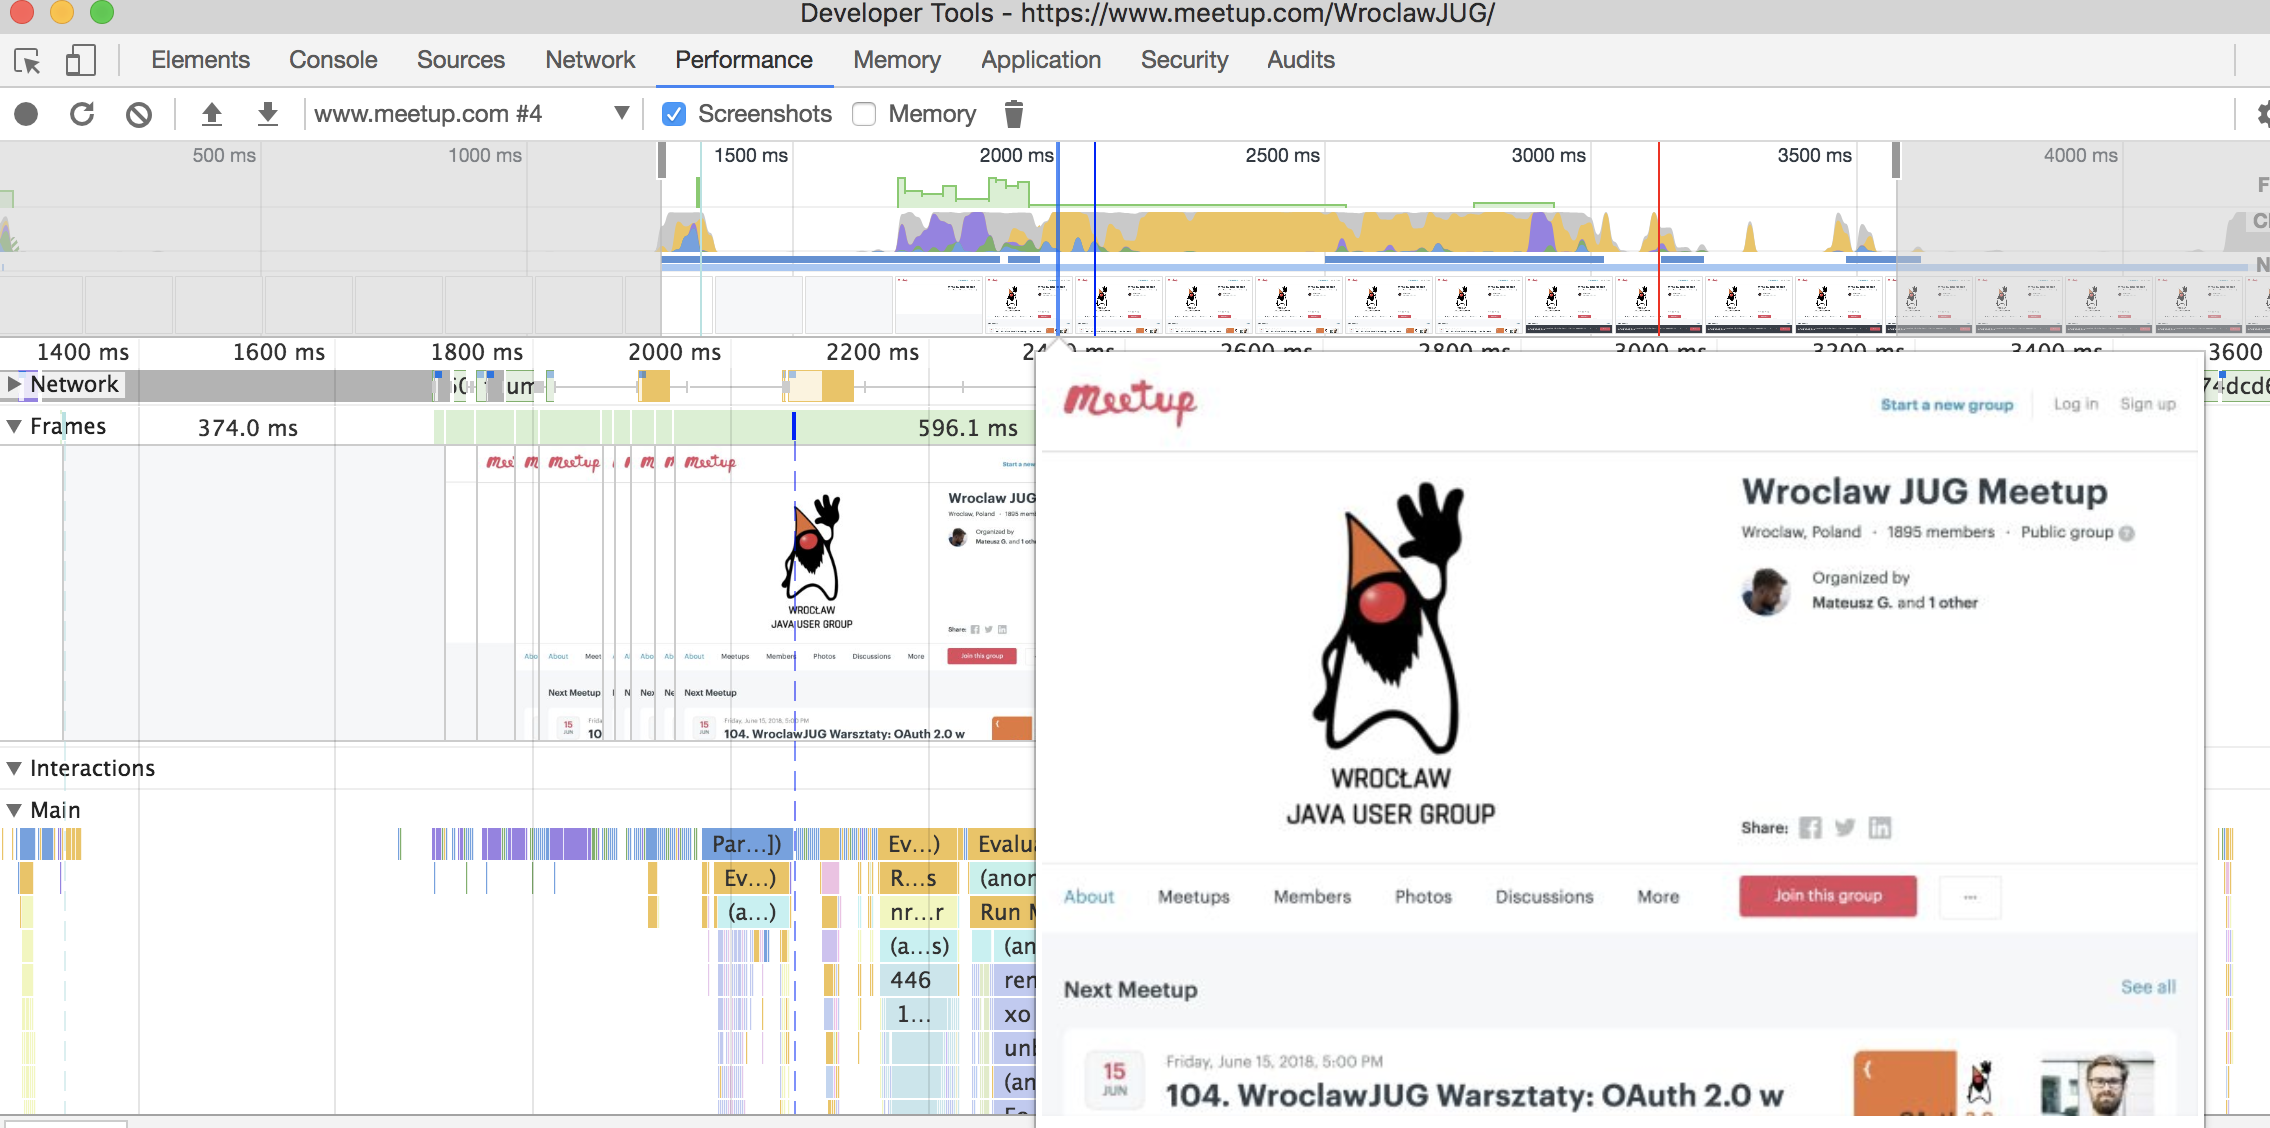Switch to the Network tab
The width and height of the screenshot is (2270, 1128).
[x=589, y=60]
